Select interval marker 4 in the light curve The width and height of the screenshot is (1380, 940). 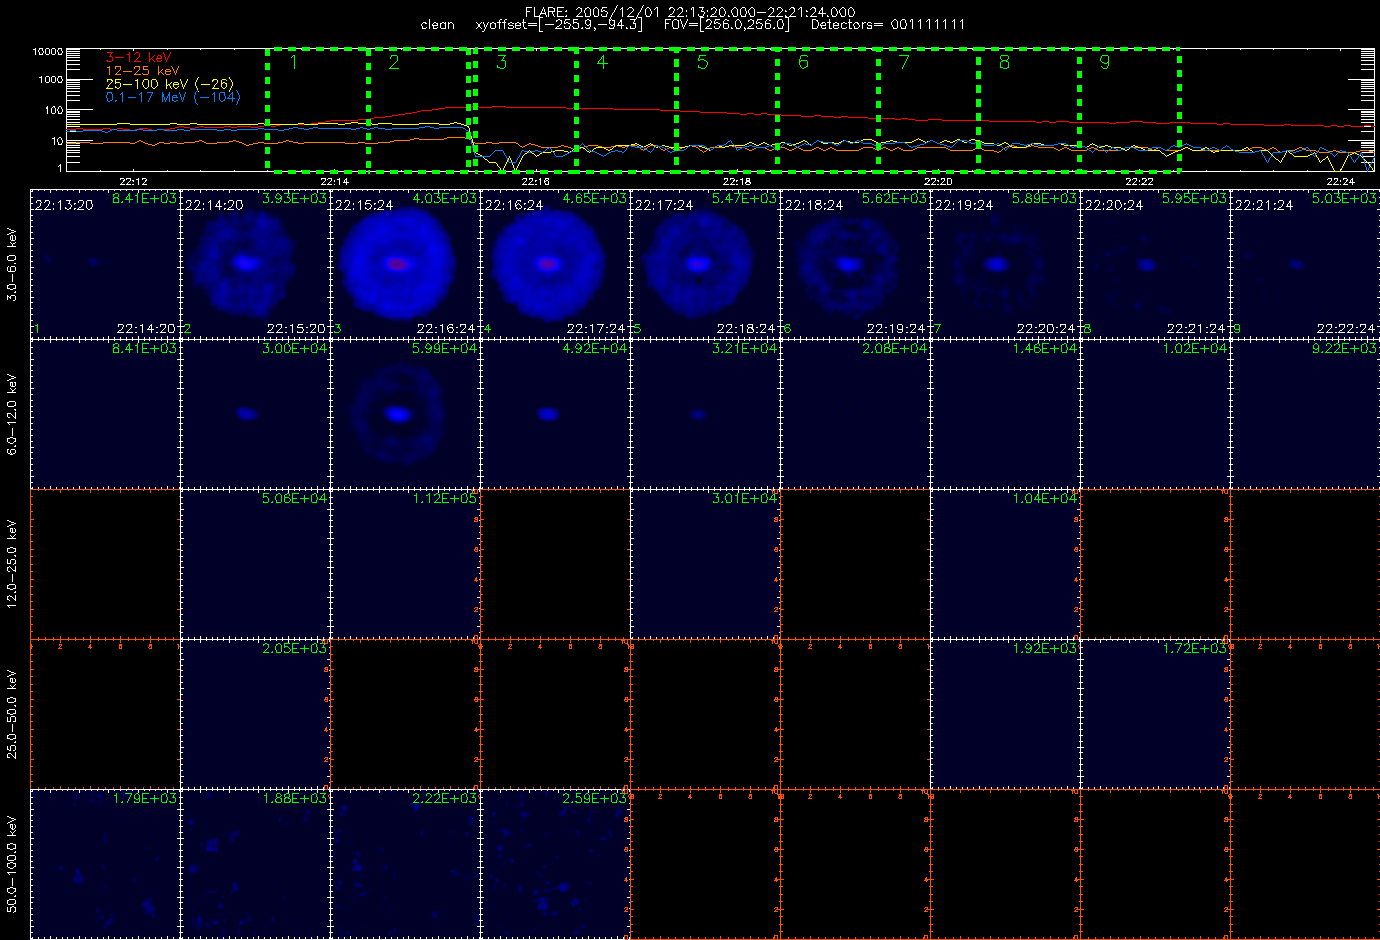tap(602, 62)
